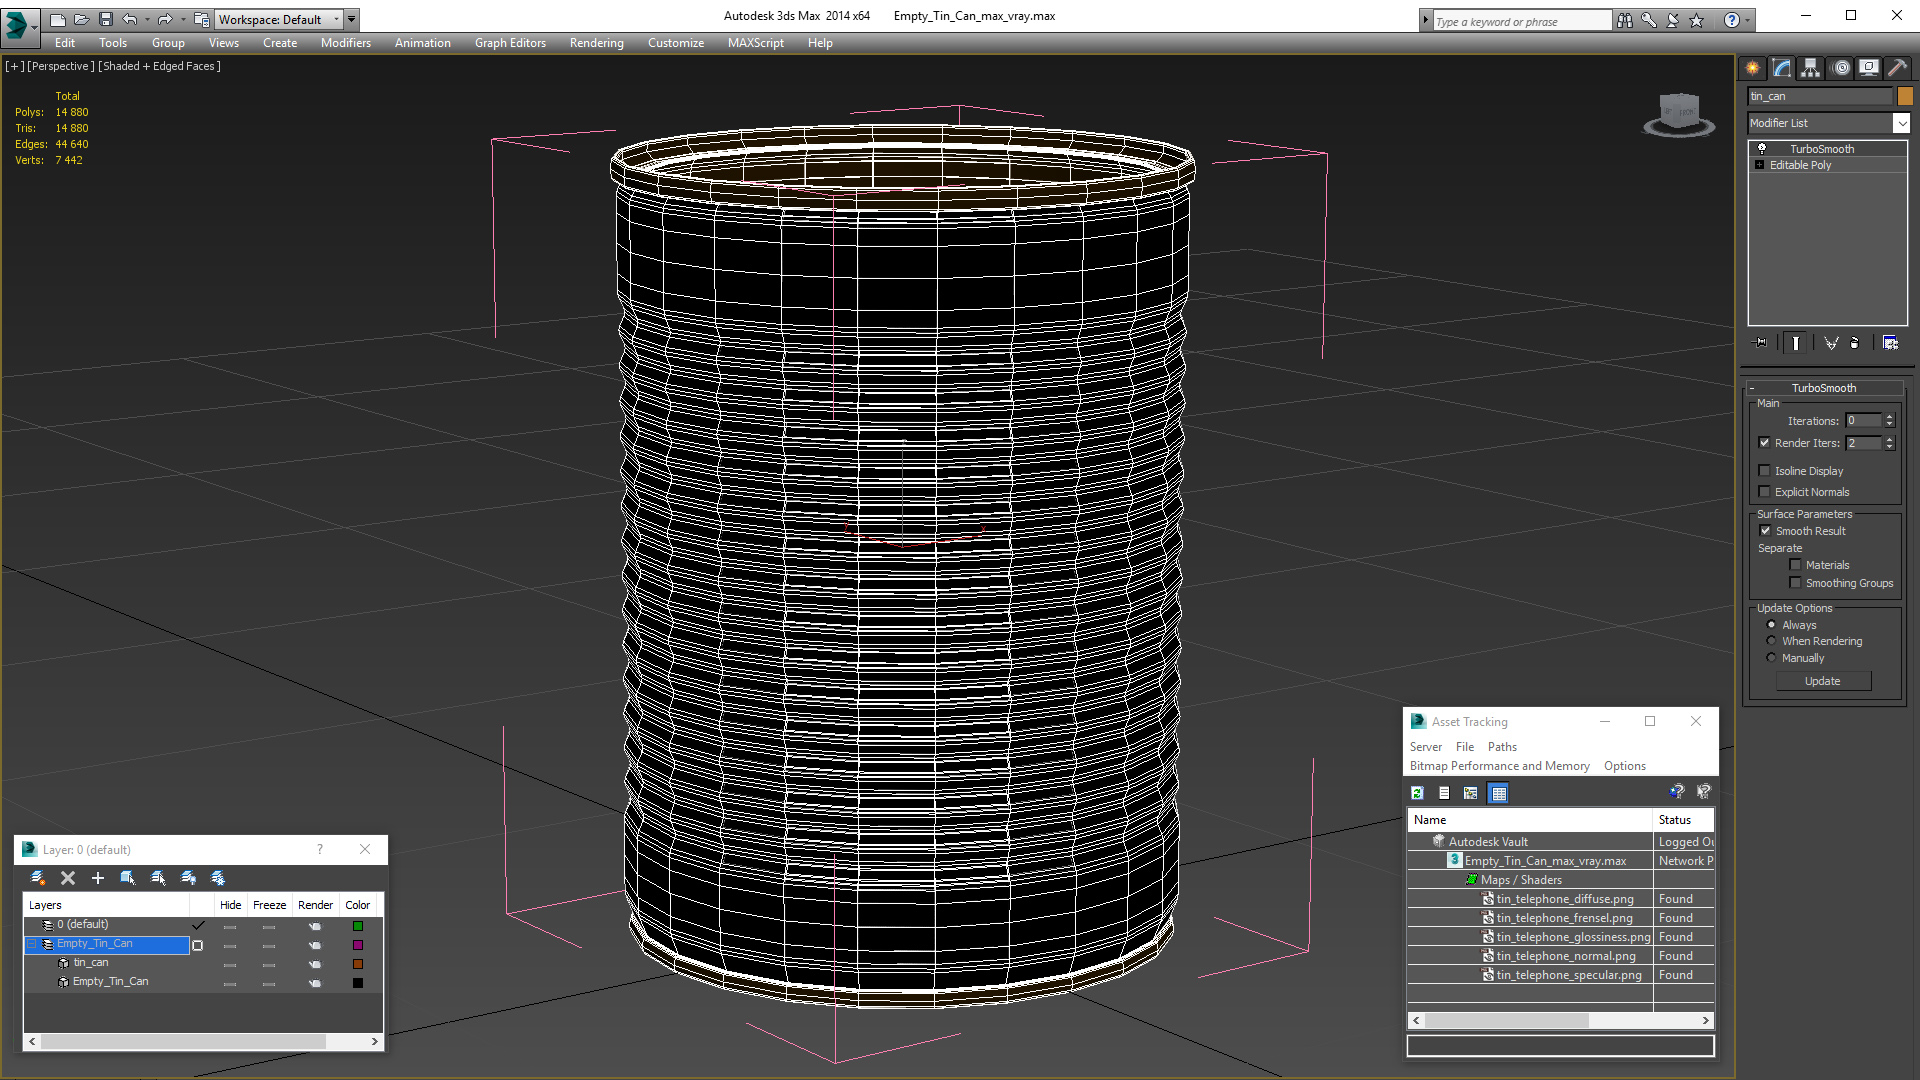Open the Help icon dropdown arrow

[x=1748, y=20]
